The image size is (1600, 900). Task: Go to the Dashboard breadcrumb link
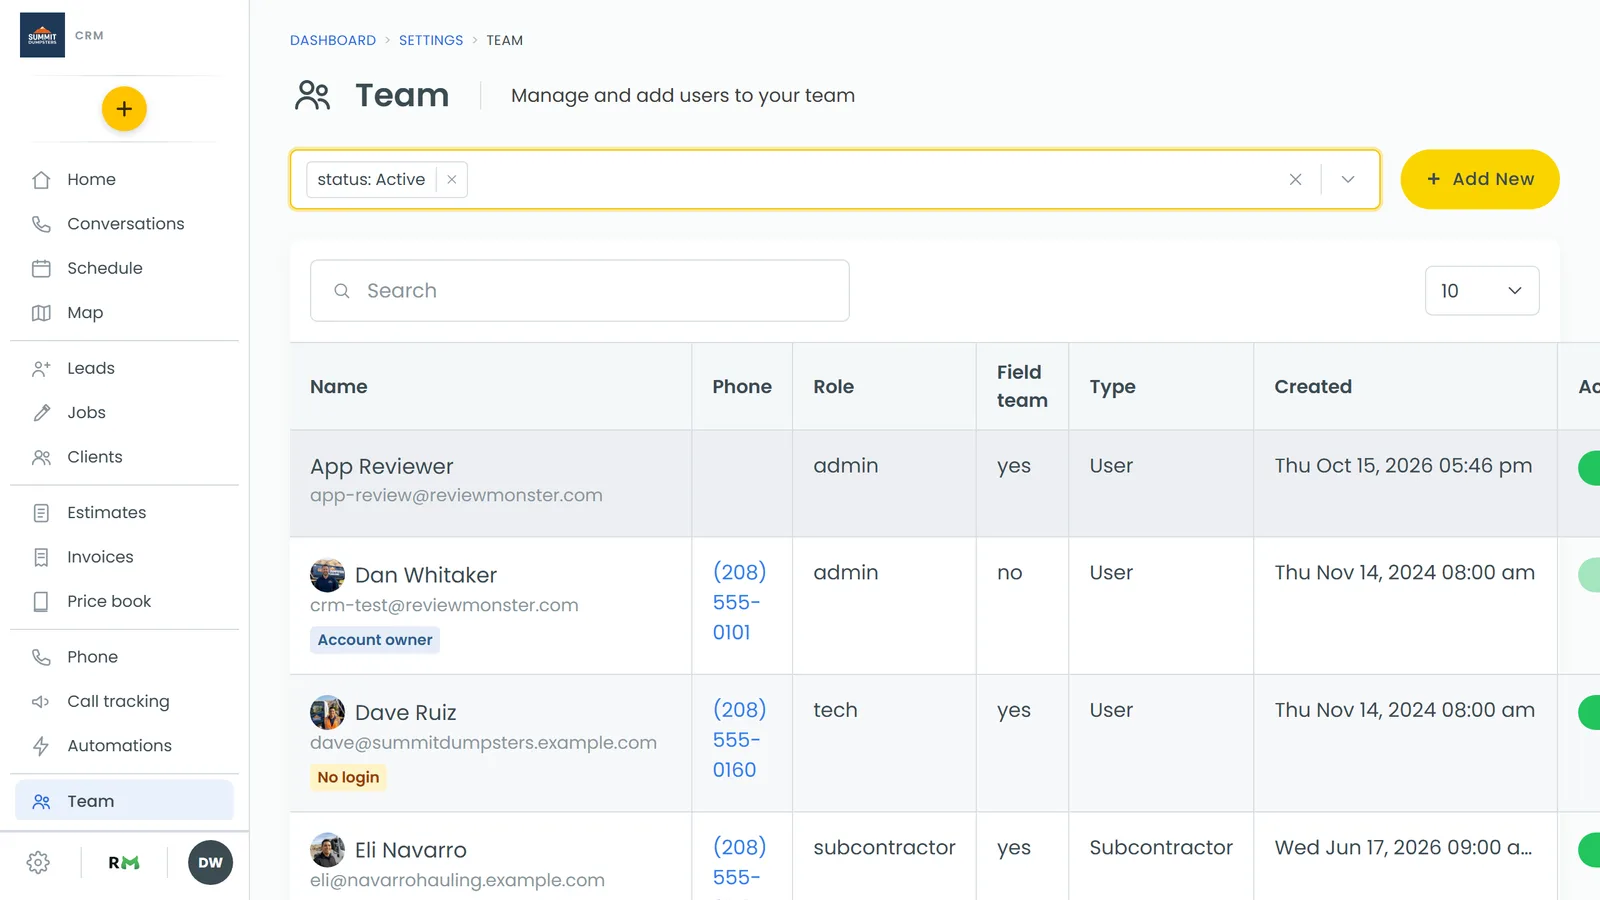coord(333,41)
